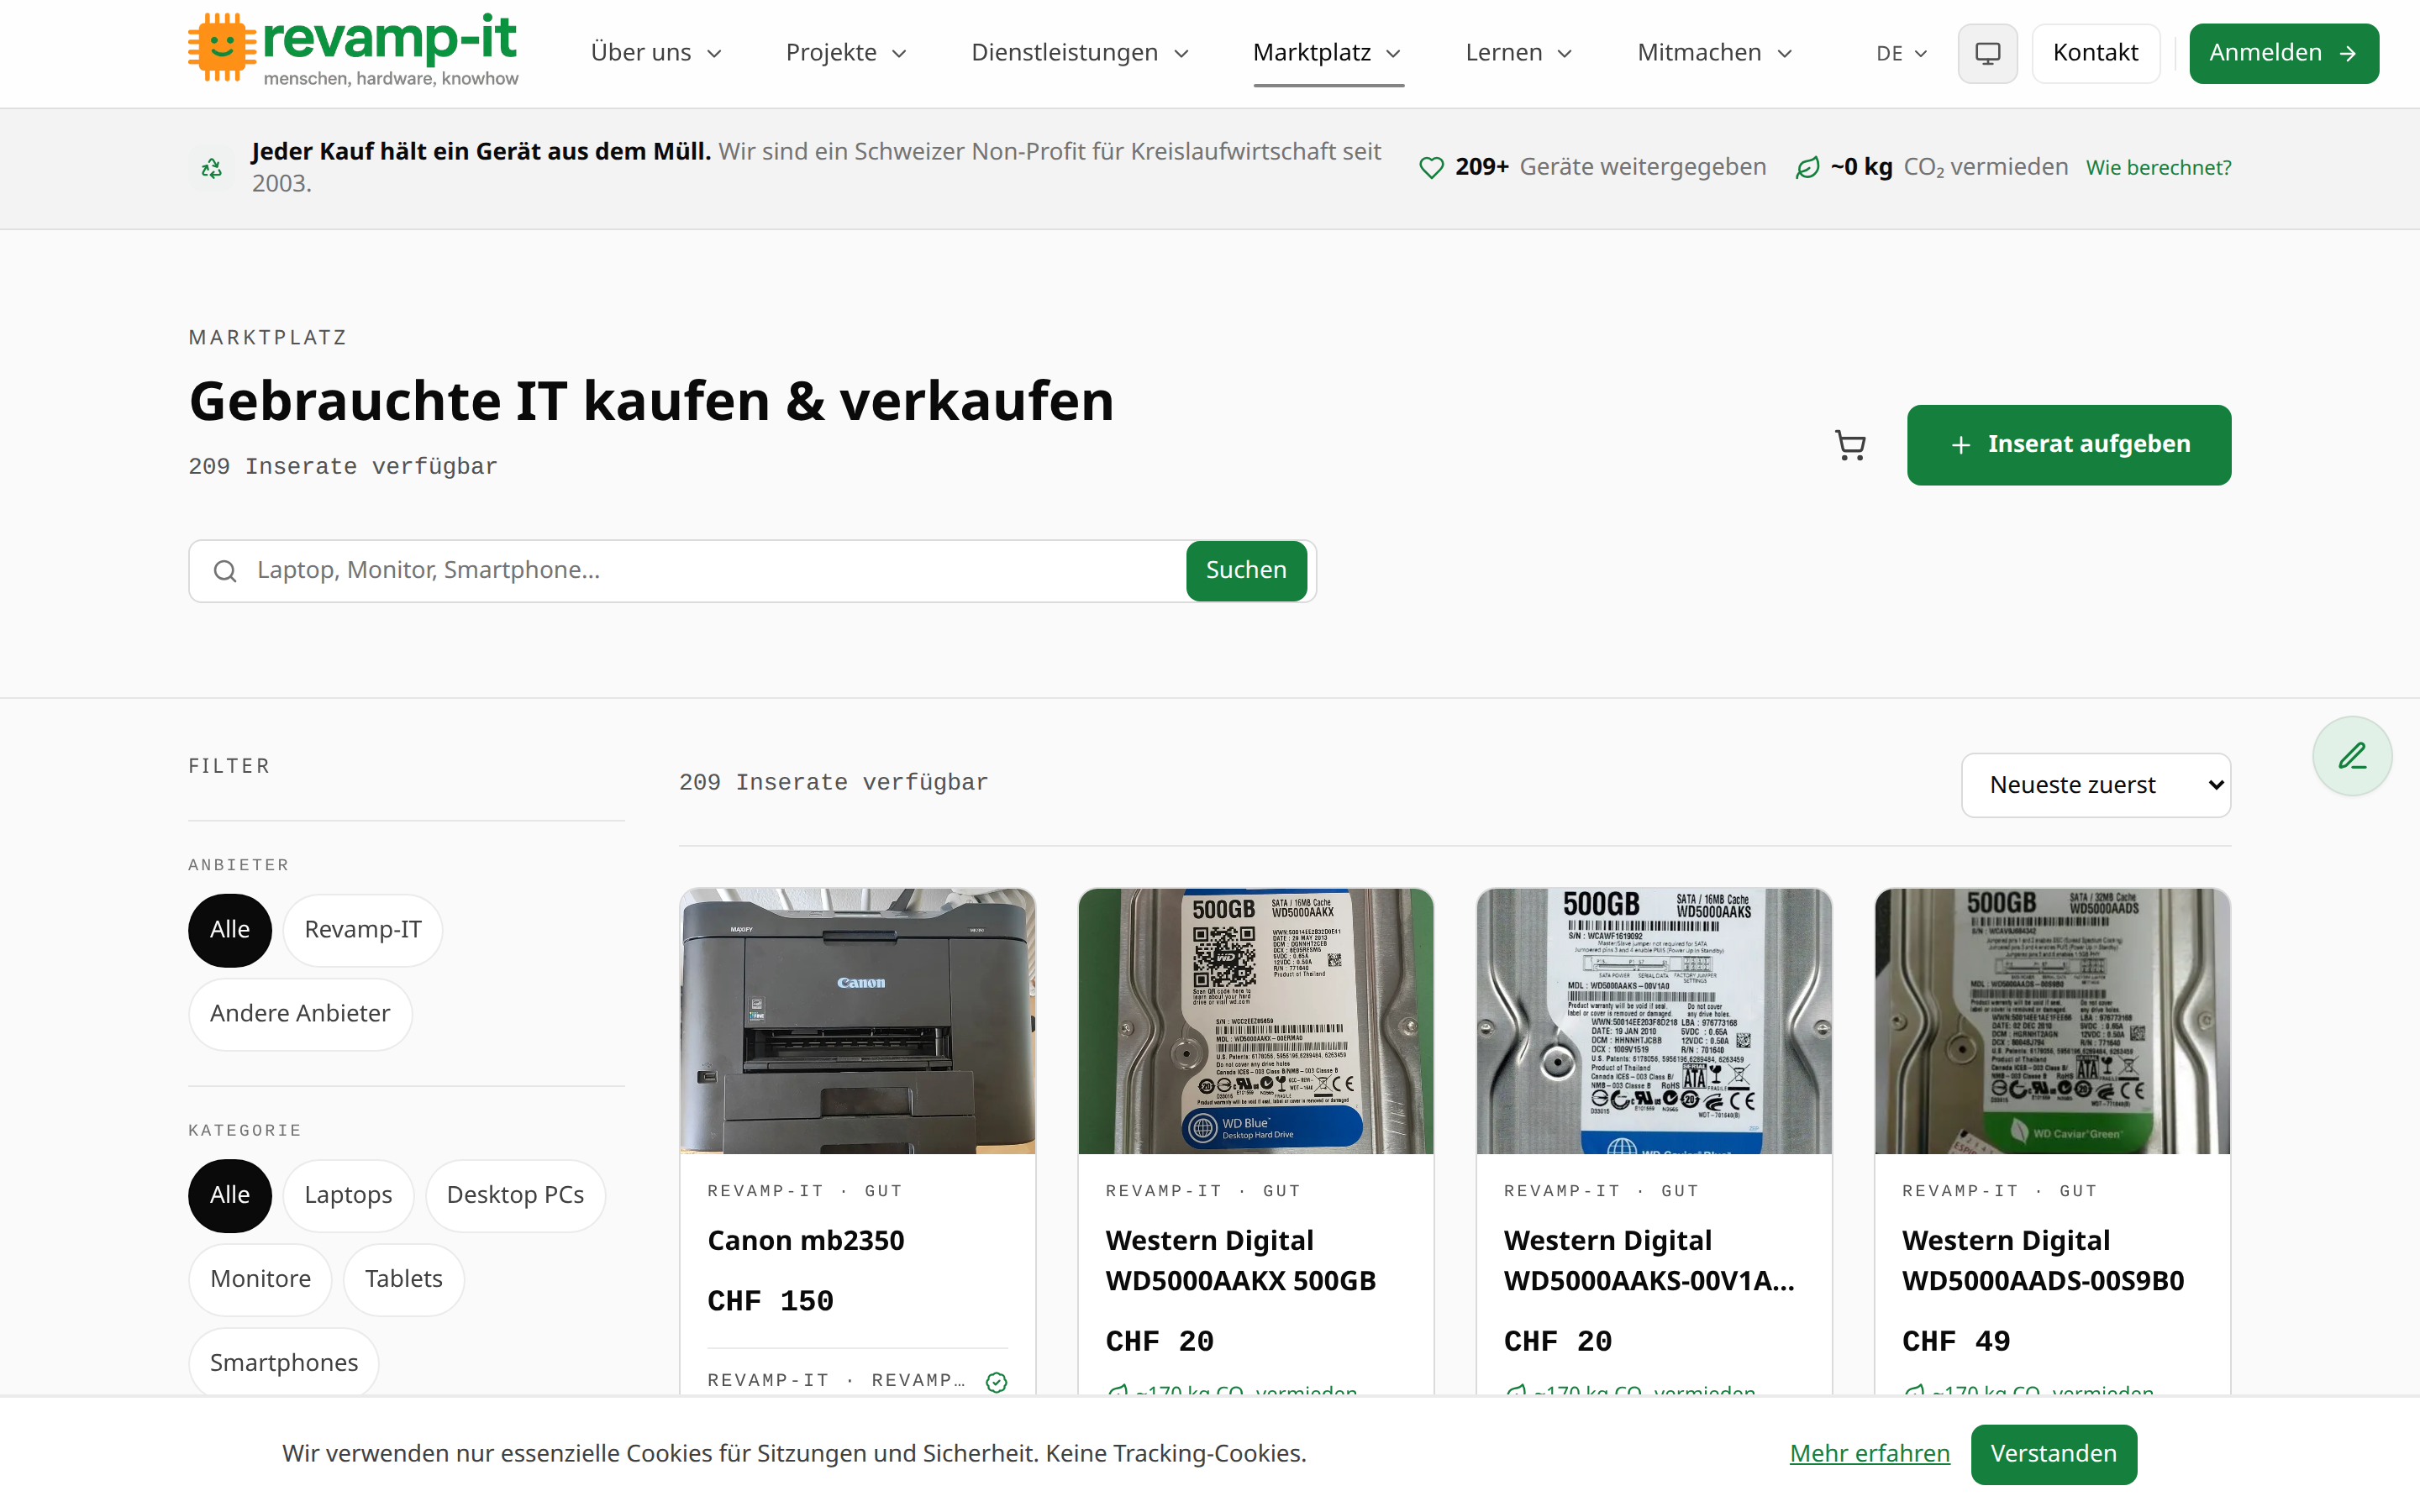Expand the Über uns menu
Viewport: 2420px width, 1512px height.
[x=656, y=53]
